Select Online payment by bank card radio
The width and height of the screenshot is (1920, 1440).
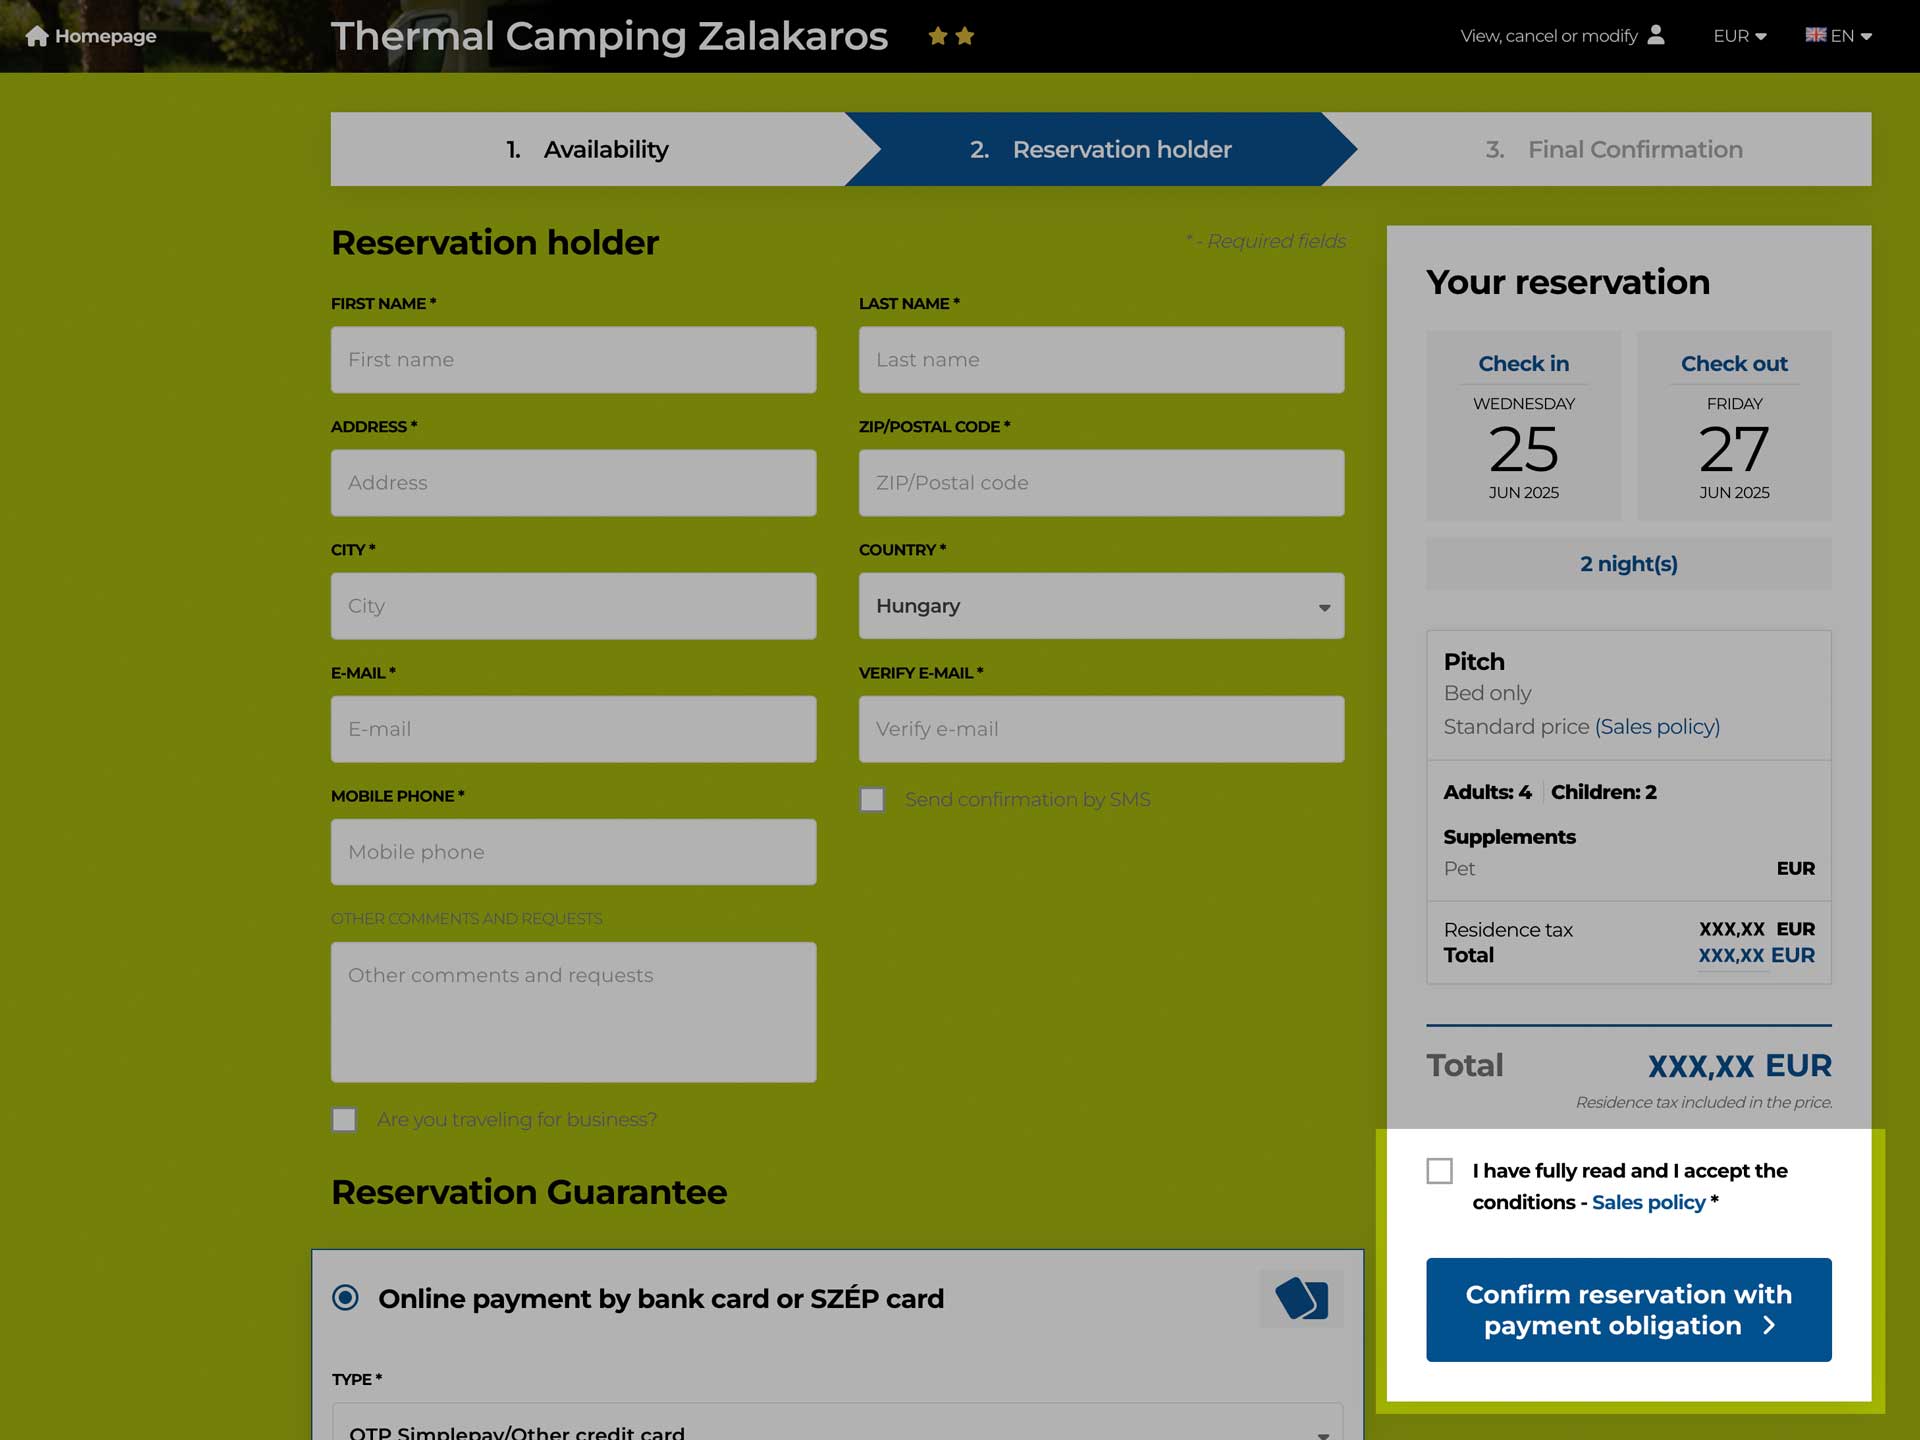tap(345, 1298)
